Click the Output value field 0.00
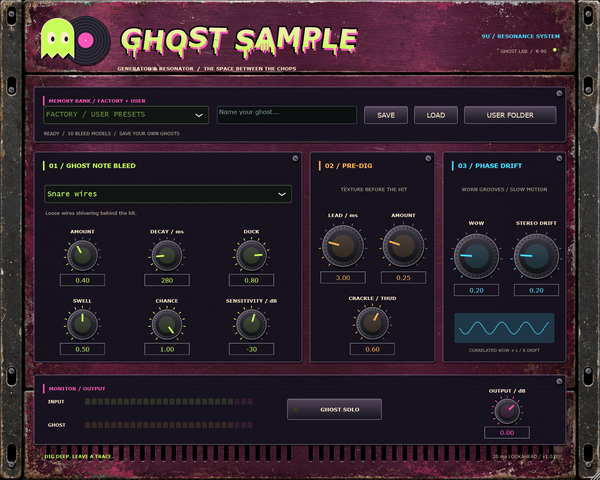The width and height of the screenshot is (600, 480). [x=507, y=433]
